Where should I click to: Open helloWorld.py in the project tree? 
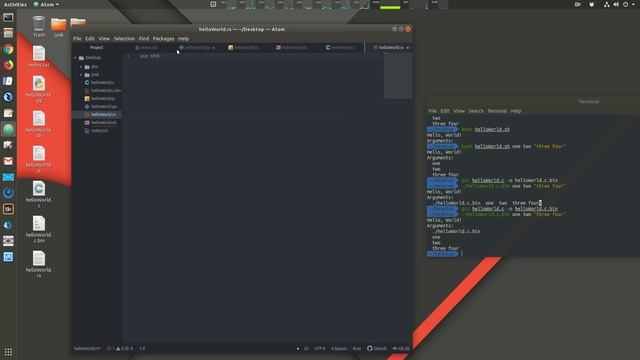tap(101, 107)
